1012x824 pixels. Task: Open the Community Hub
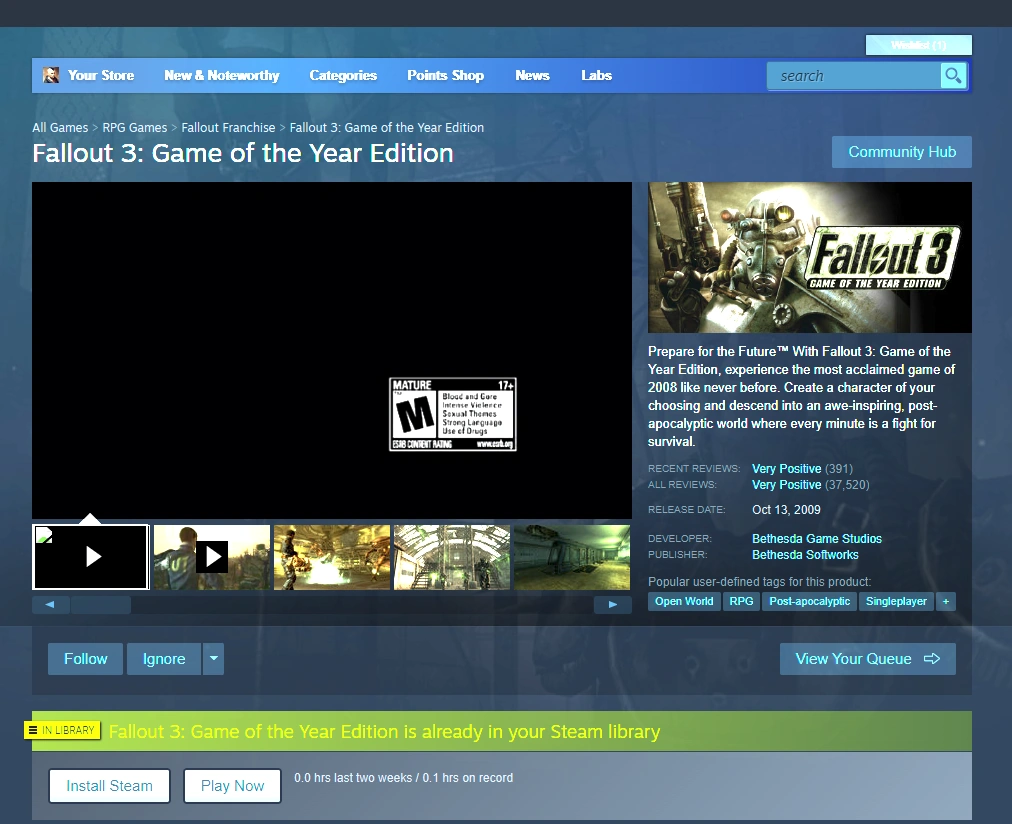[x=901, y=151]
